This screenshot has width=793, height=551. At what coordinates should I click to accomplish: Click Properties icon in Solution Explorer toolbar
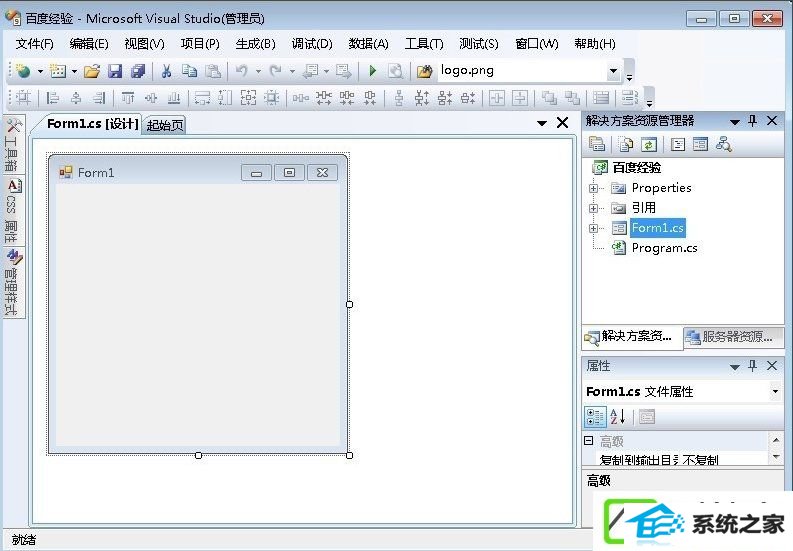click(x=597, y=145)
